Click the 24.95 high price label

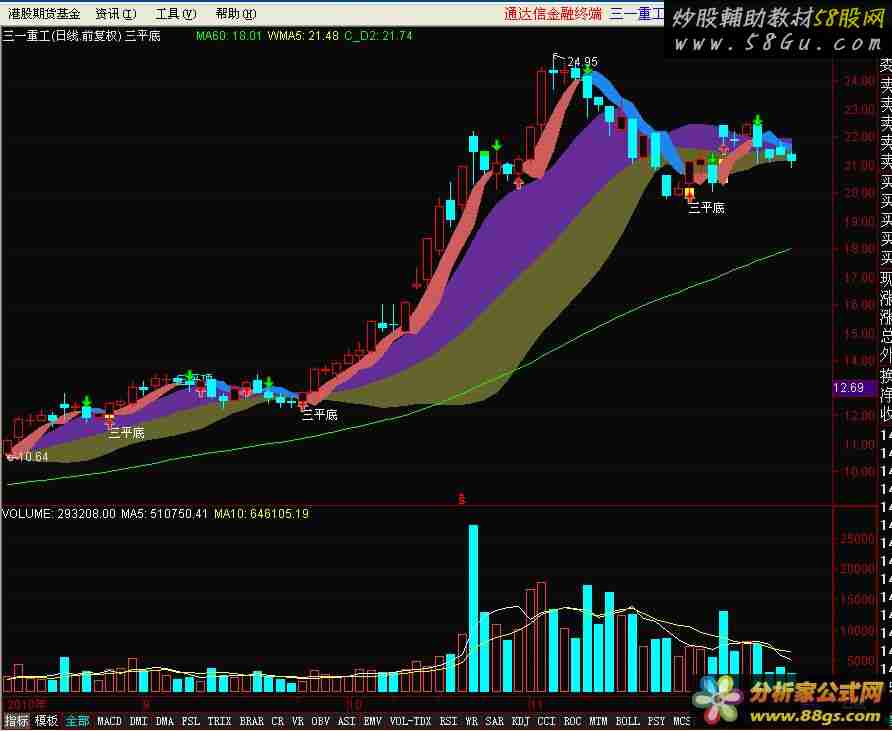583,61
